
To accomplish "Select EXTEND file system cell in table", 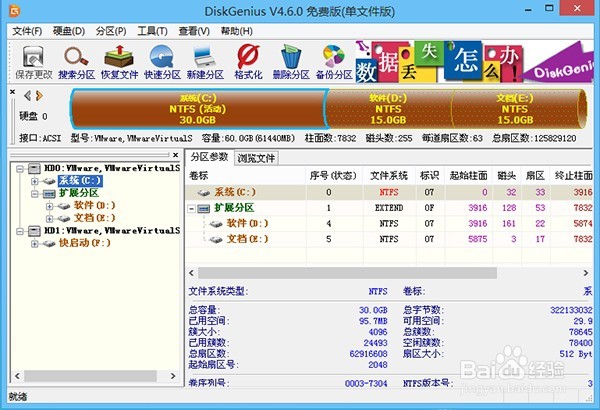I will pyautogui.click(x=389, y=208).
